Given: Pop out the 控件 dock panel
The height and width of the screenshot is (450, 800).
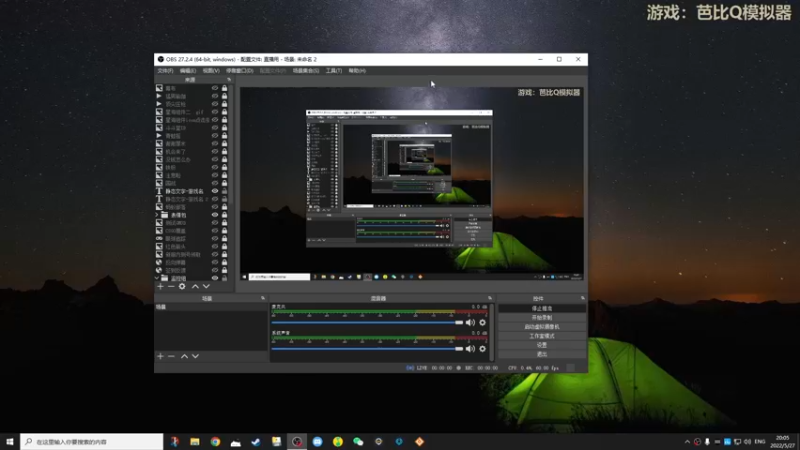Looking at the screenshot, I should pos(583,298).
